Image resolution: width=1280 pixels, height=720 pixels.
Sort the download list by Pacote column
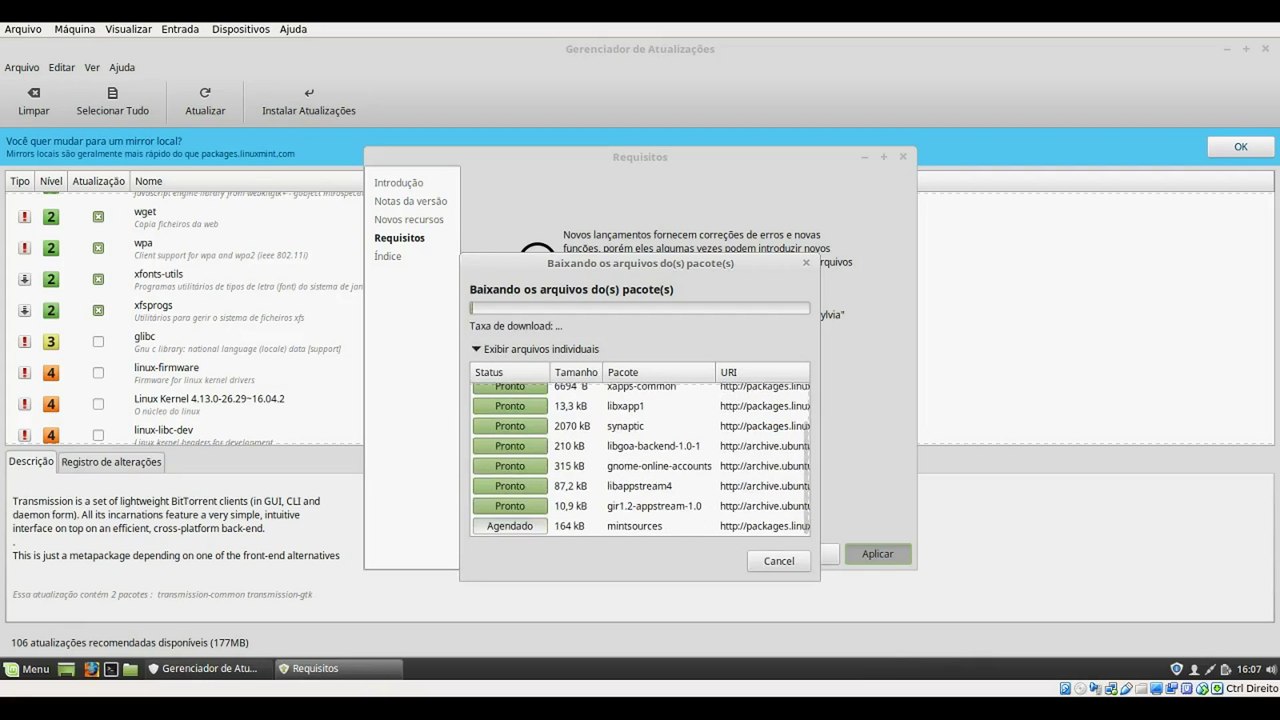(x=659, y=372)
